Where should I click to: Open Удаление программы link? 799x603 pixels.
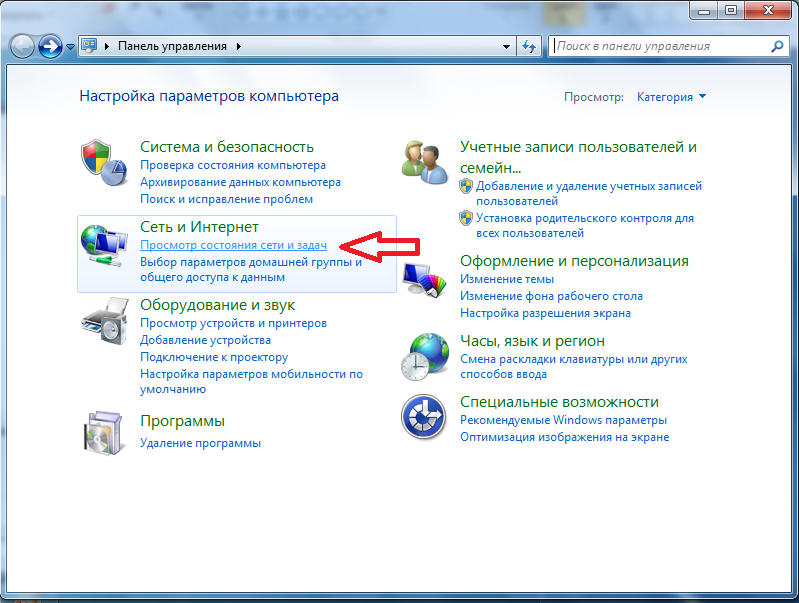tap(200, 442)
